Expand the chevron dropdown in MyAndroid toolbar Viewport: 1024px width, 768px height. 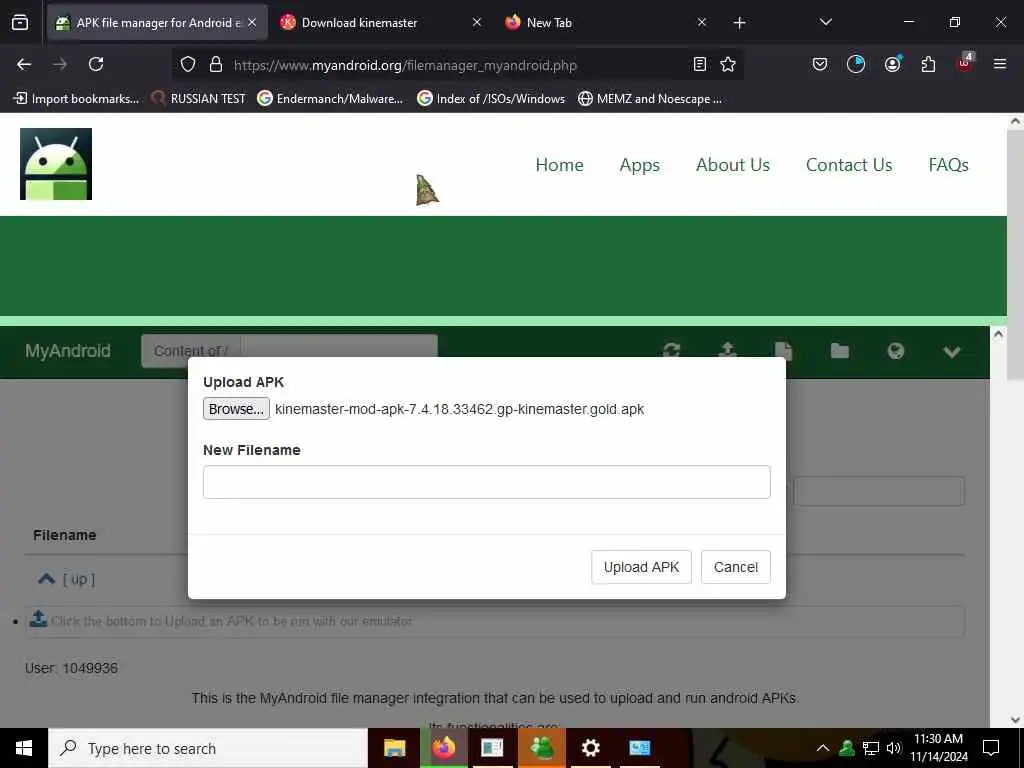point(952,352)
